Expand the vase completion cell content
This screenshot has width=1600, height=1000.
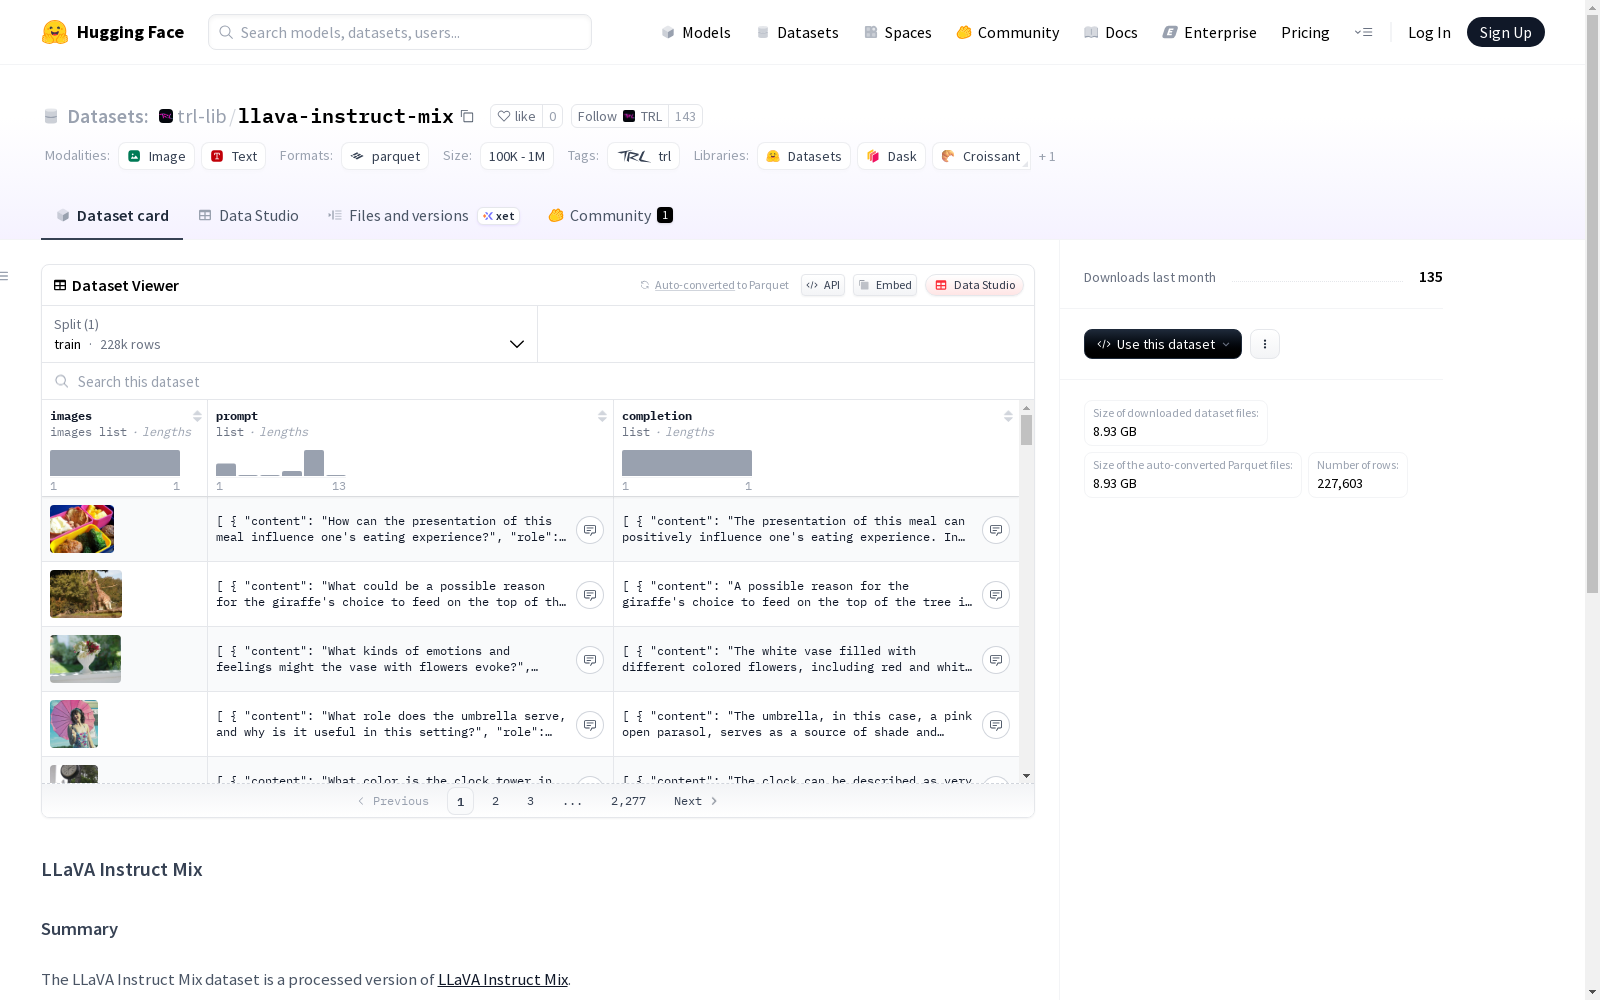pyautogui.click(x=996, y=660)
